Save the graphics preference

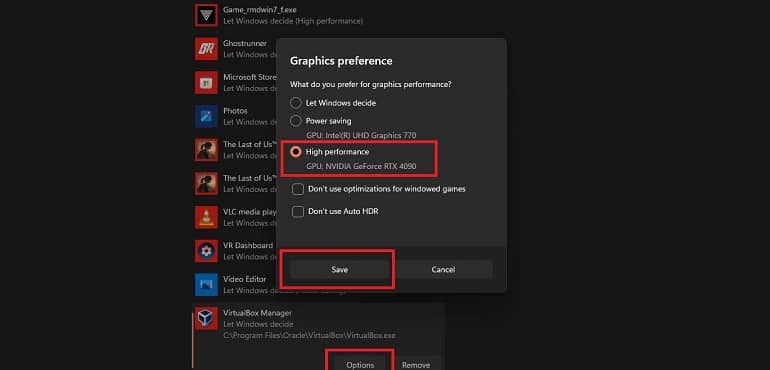[339, 269]
